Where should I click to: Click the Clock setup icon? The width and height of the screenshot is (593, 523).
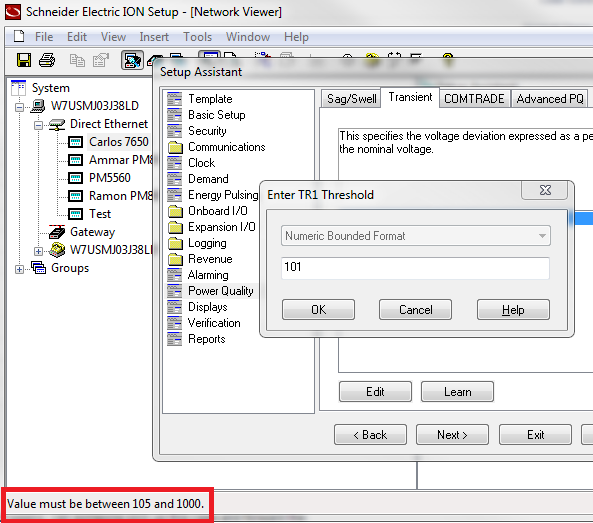click(x=174, y=163)
